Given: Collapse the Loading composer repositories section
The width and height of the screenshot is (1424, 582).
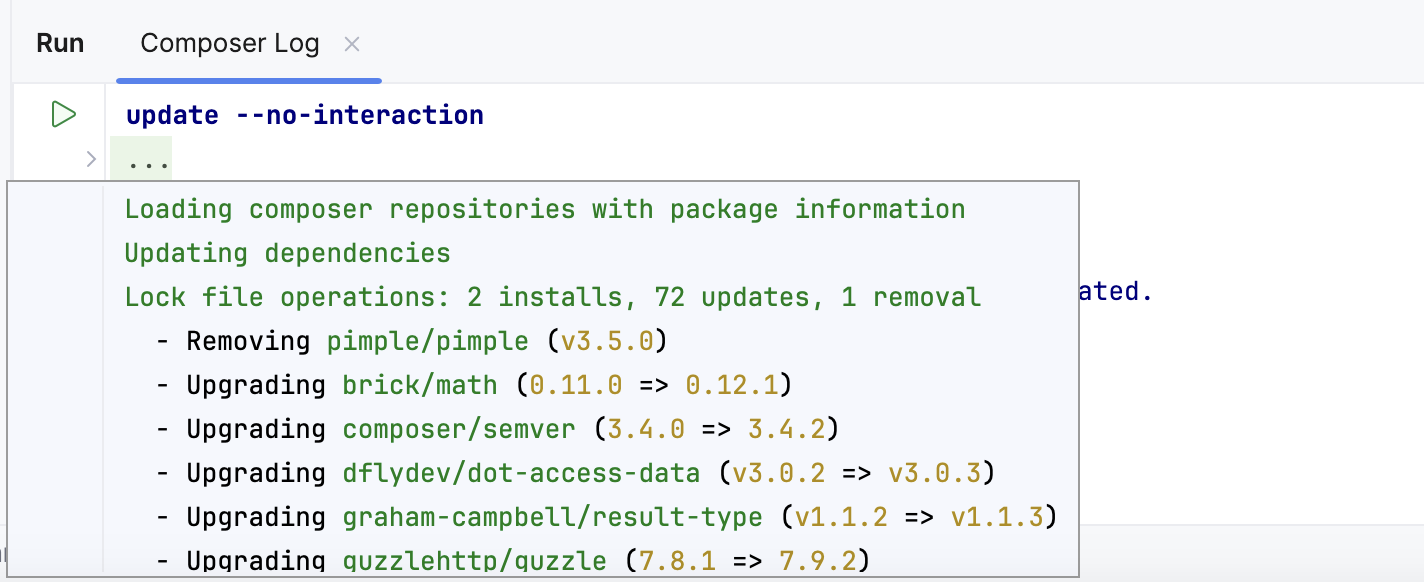Looking at the screenshot, I should [x=544, y=209].
